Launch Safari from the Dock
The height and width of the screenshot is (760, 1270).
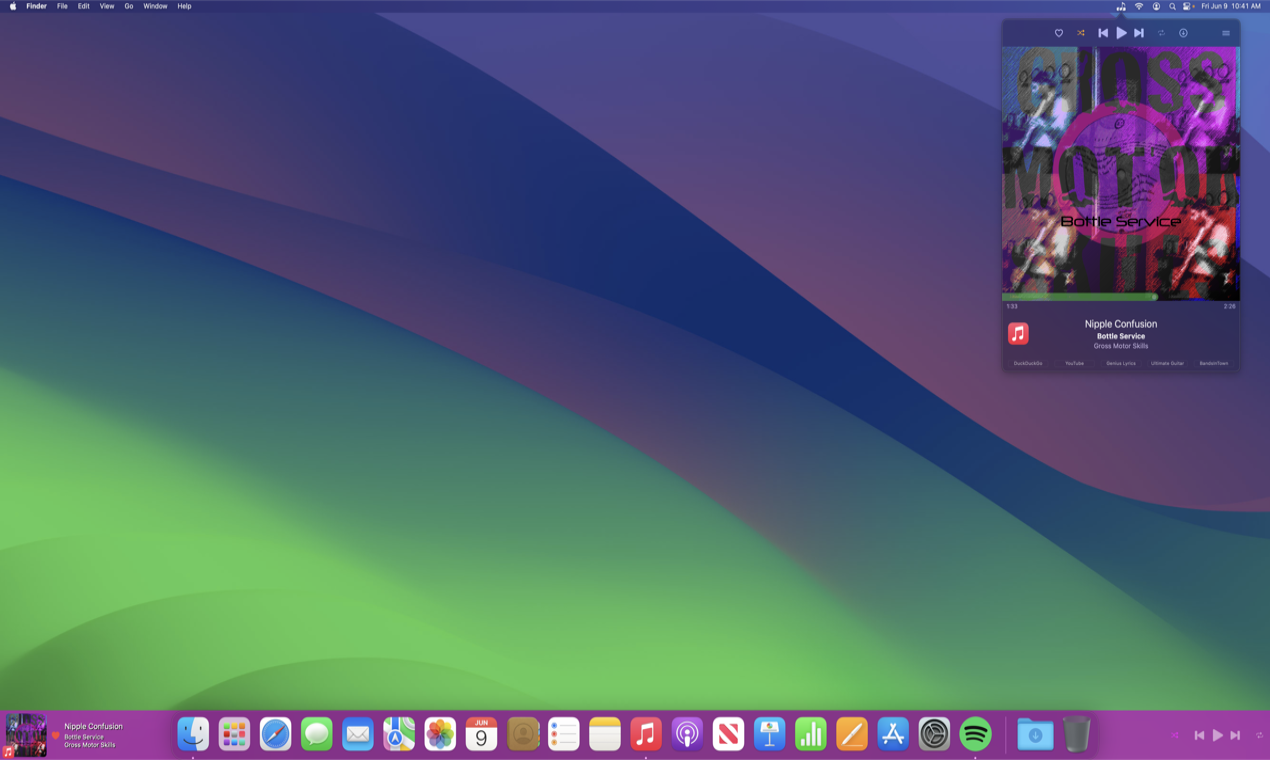(275, 734)
